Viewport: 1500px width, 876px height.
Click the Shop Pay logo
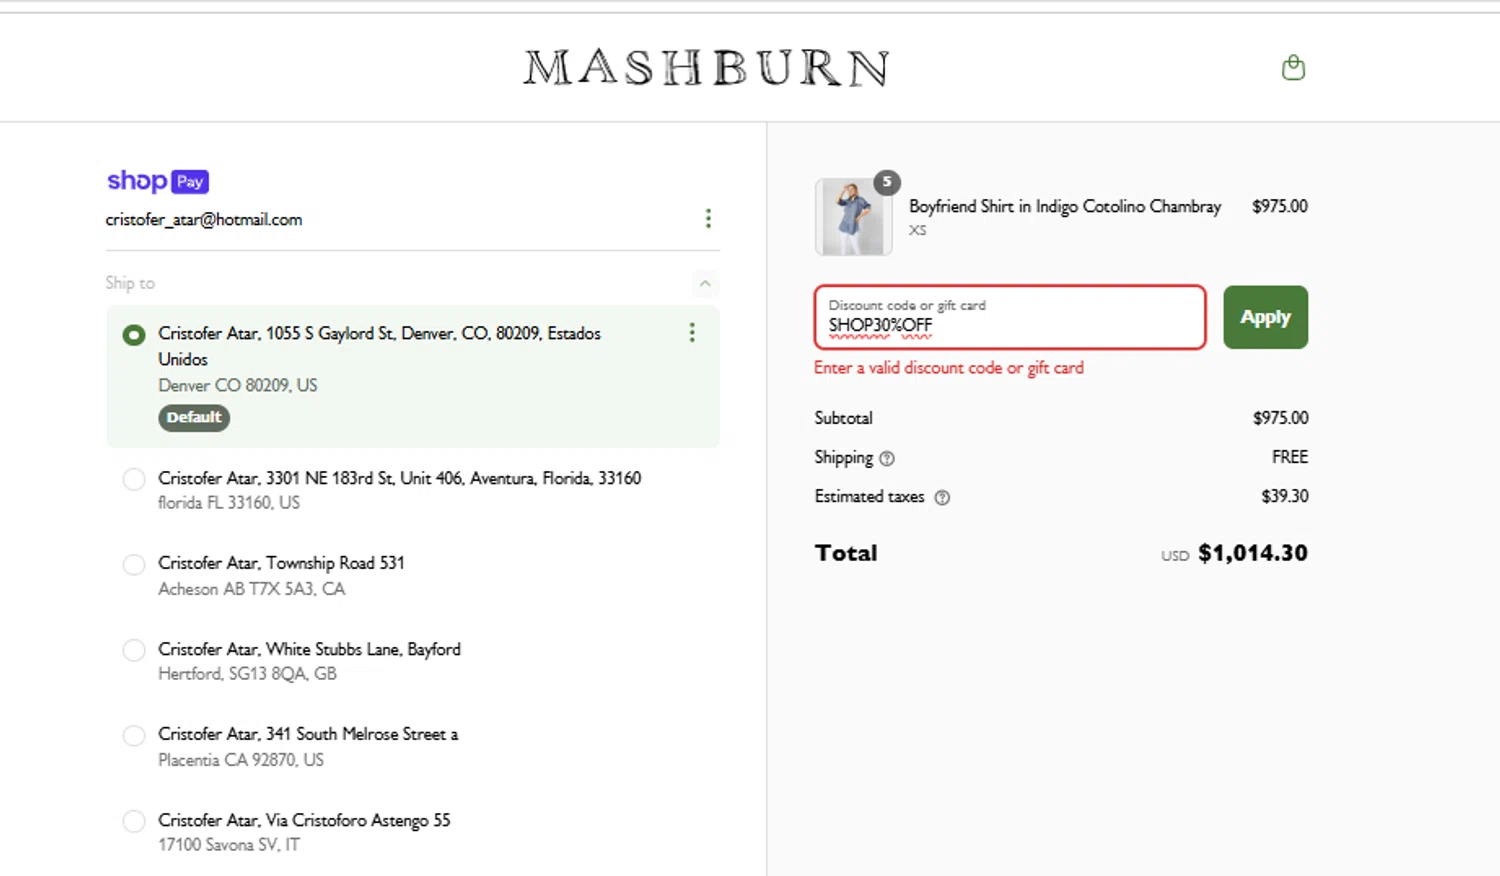[x=158, y=181]
